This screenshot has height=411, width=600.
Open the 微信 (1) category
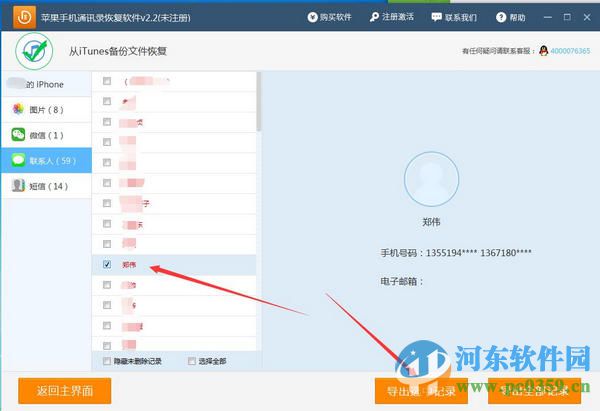[46, 135]
